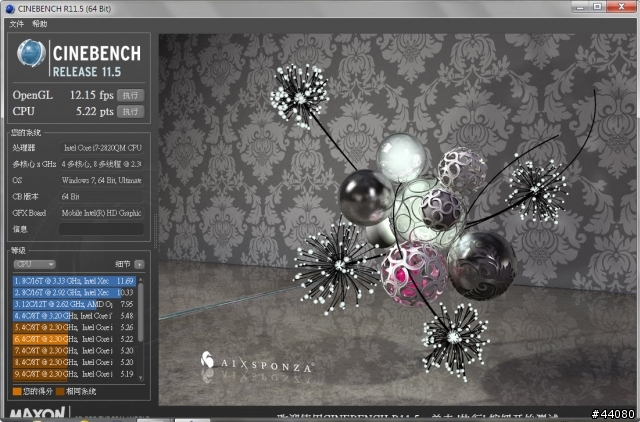Select ranking entry 5 with score 5.26
The width and height of the screenshot is (640, 422).
pos(74,327)
